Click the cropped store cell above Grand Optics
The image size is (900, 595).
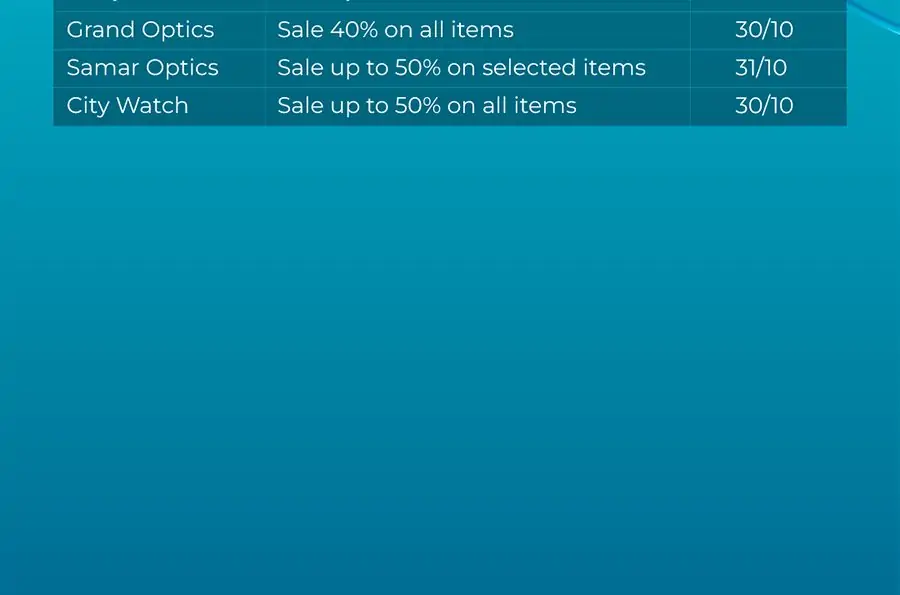tap(160, 5)
